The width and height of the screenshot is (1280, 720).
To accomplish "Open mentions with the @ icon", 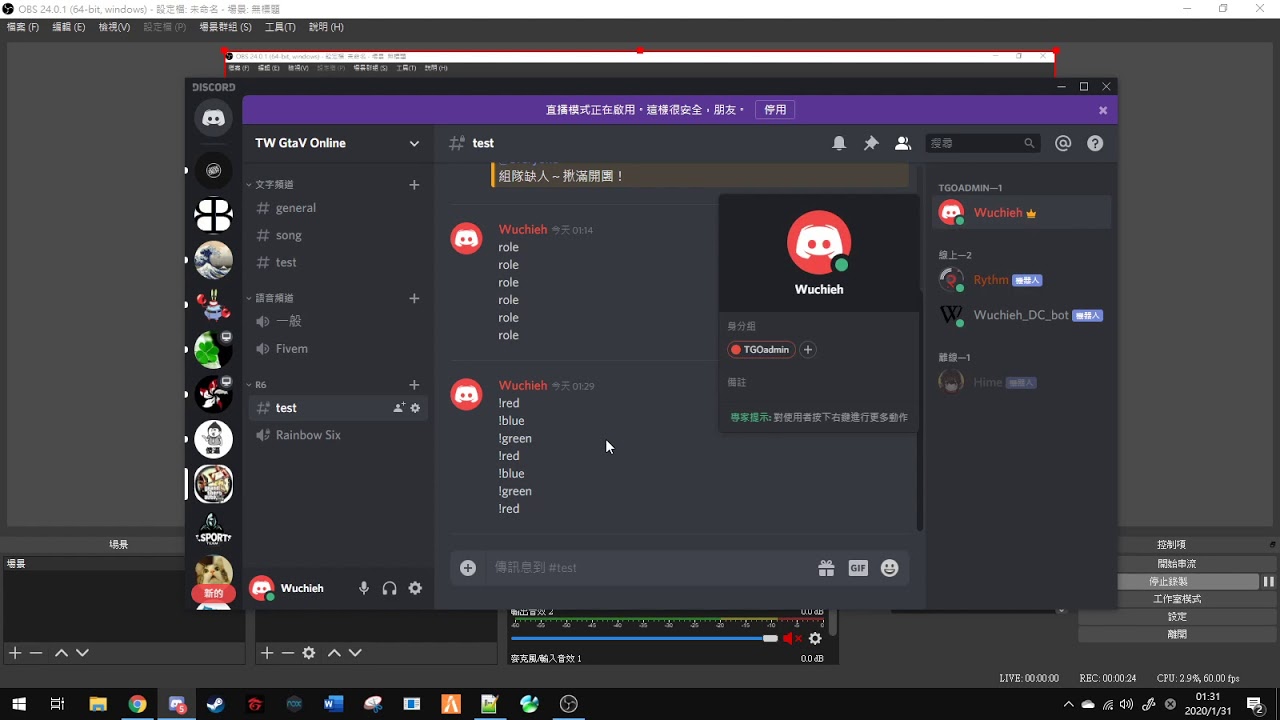I will click(x=1063, y=143).
